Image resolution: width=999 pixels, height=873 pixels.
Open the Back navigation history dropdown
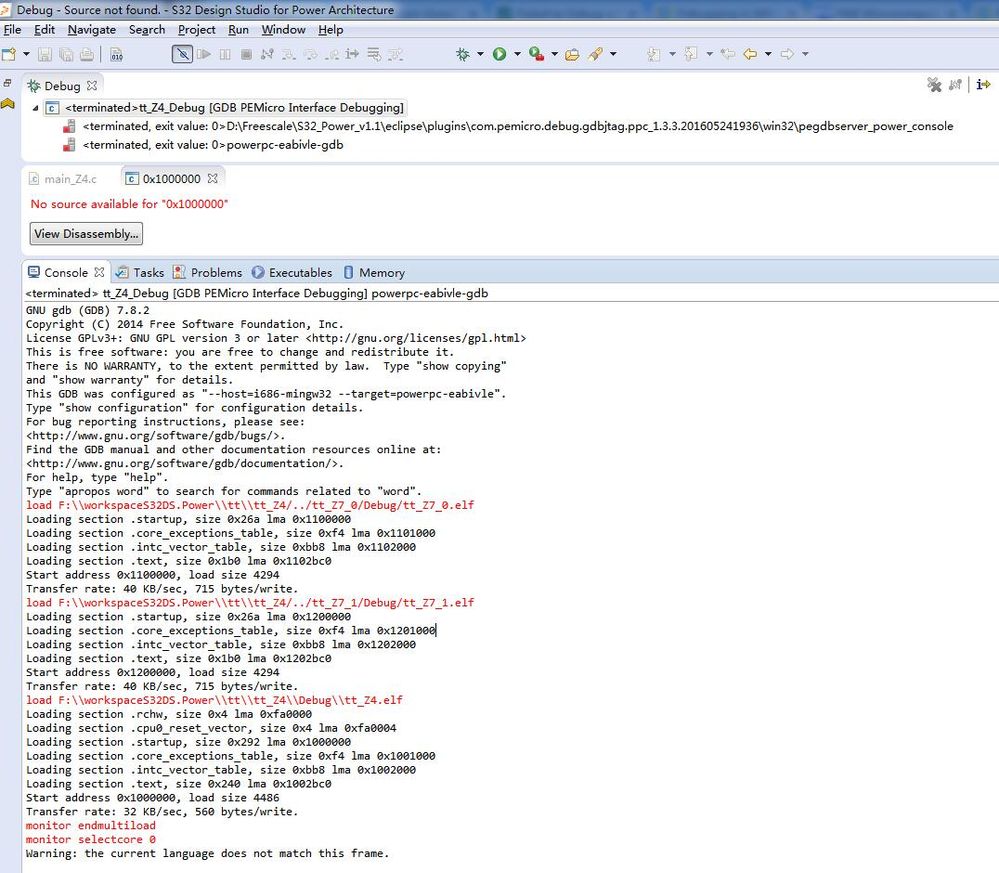[767, 54]
